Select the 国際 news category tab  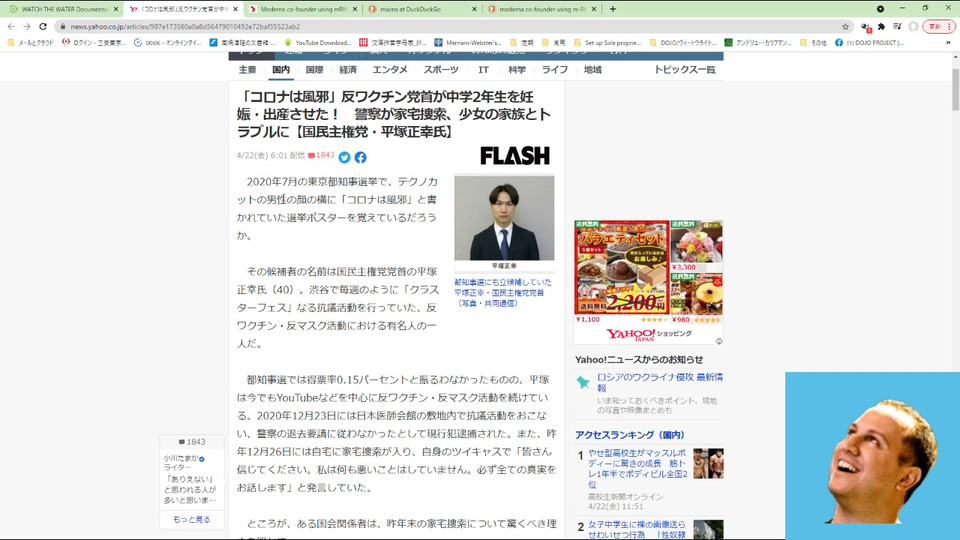coord(314,70)
